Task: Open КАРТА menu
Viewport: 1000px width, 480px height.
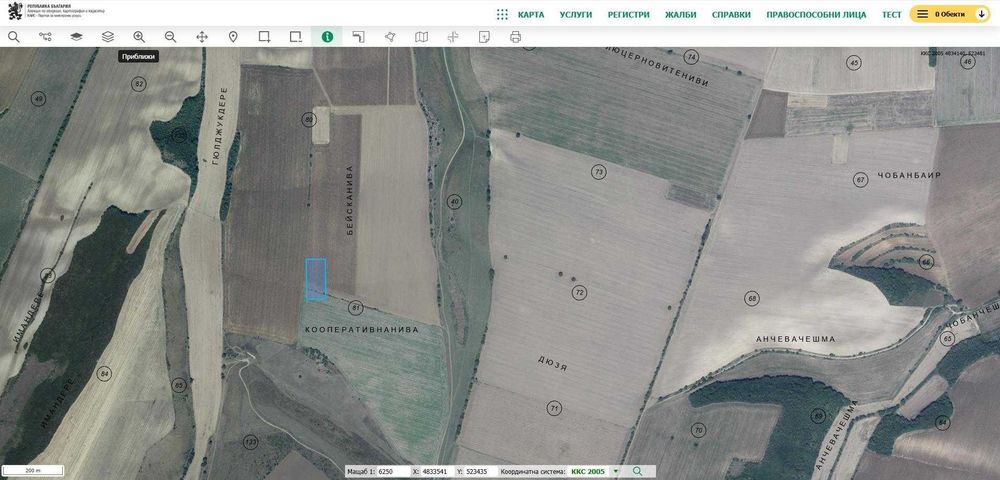Action: point(531,15)
